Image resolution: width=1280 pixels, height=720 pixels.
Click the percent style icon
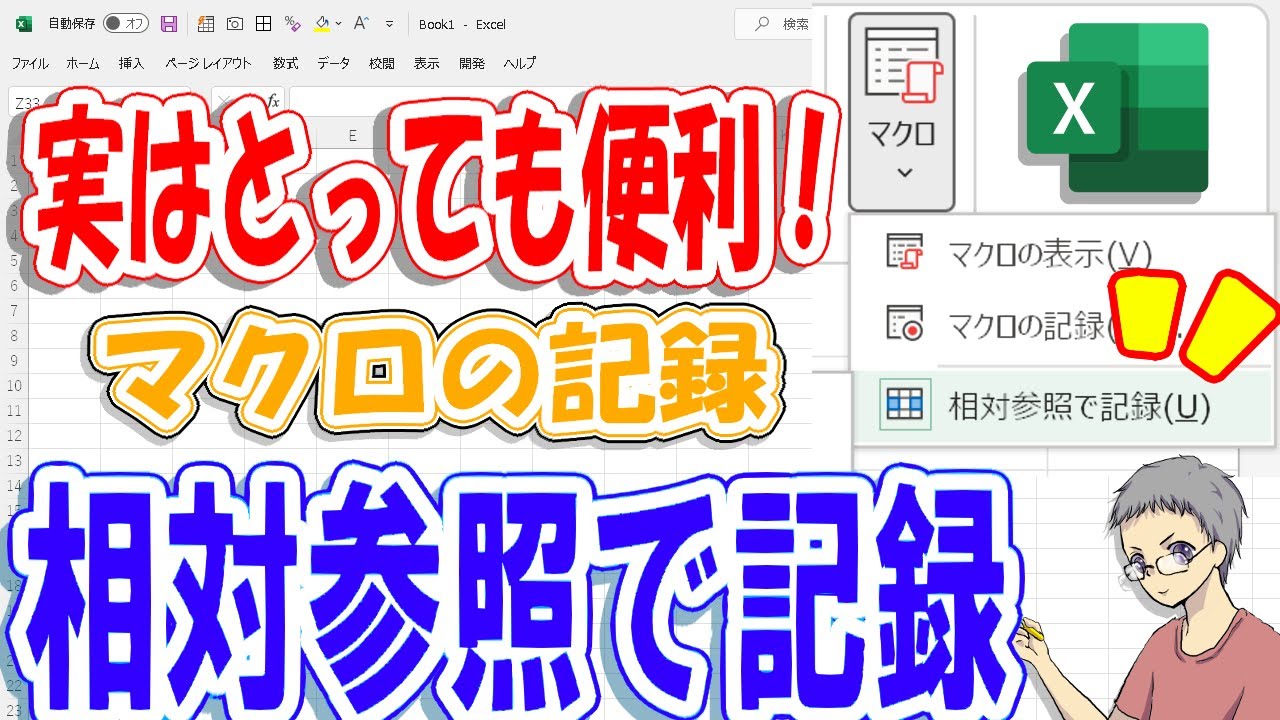click(292, 24)
